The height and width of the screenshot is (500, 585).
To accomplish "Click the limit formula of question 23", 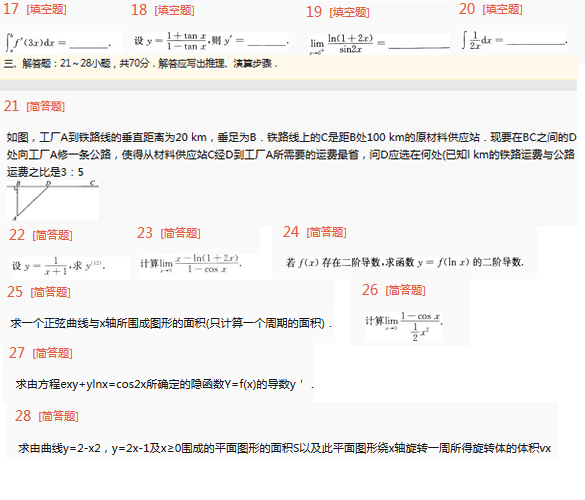I will 191,264.
